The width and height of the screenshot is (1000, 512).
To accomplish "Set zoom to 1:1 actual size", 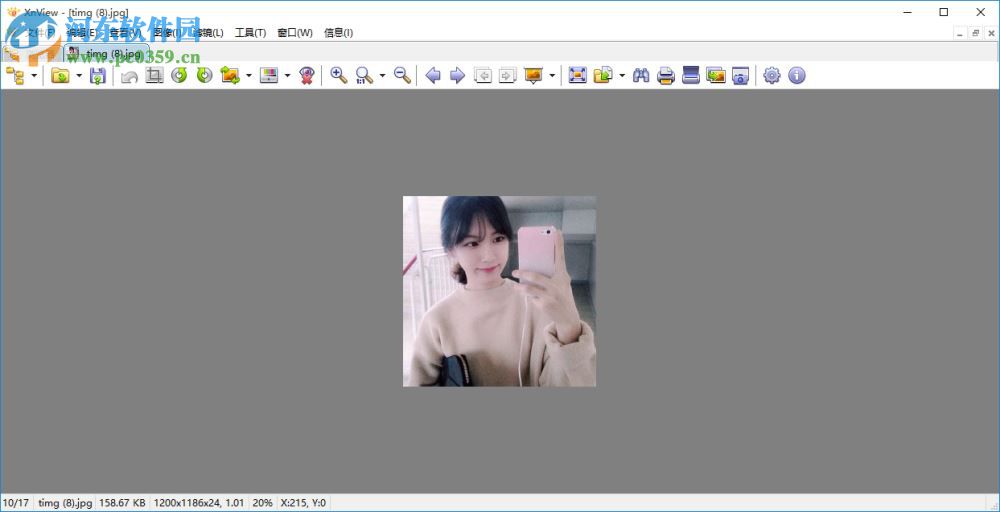I will click(x=364, y=77).
